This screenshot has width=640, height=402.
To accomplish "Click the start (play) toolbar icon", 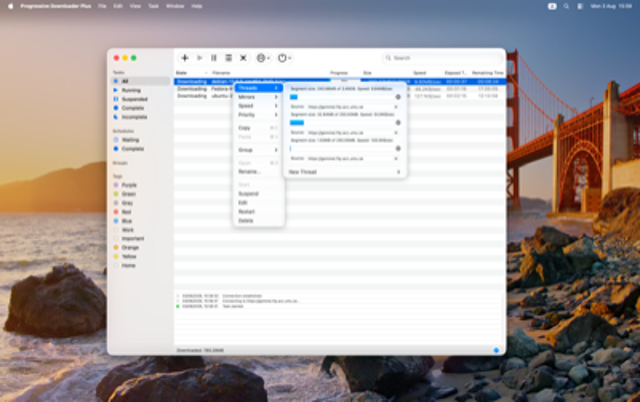I will (x=200, y=58).
